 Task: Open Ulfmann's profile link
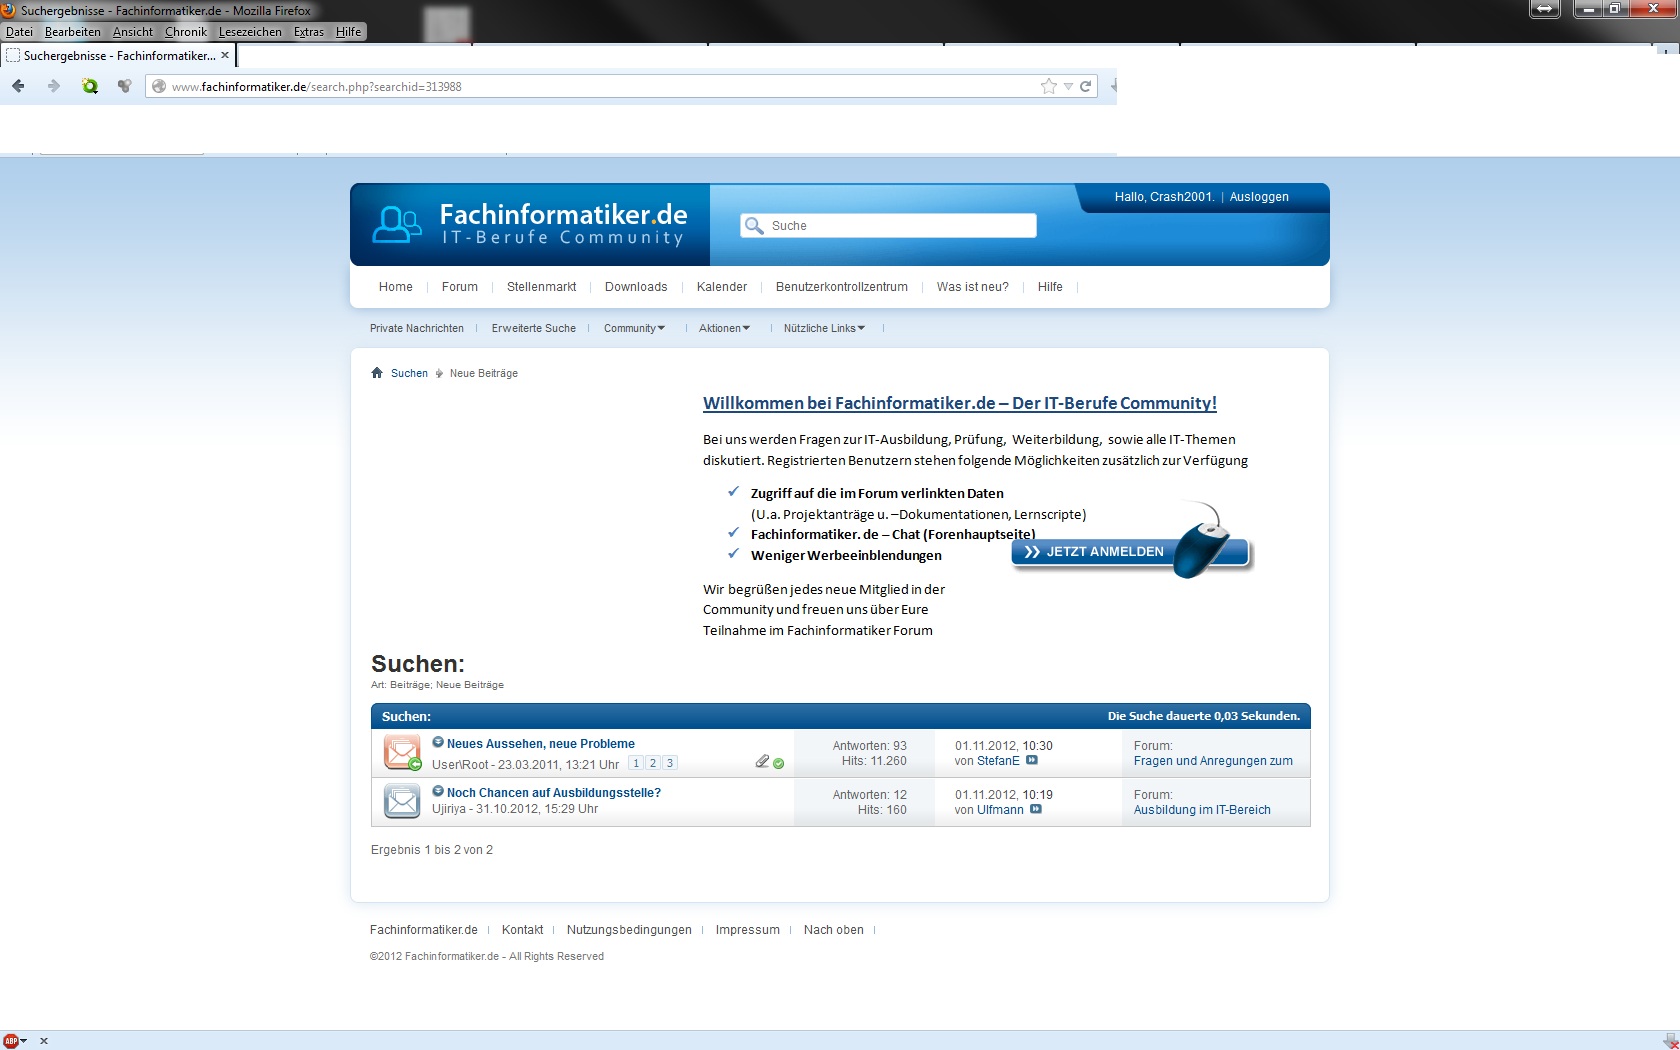1000,810
